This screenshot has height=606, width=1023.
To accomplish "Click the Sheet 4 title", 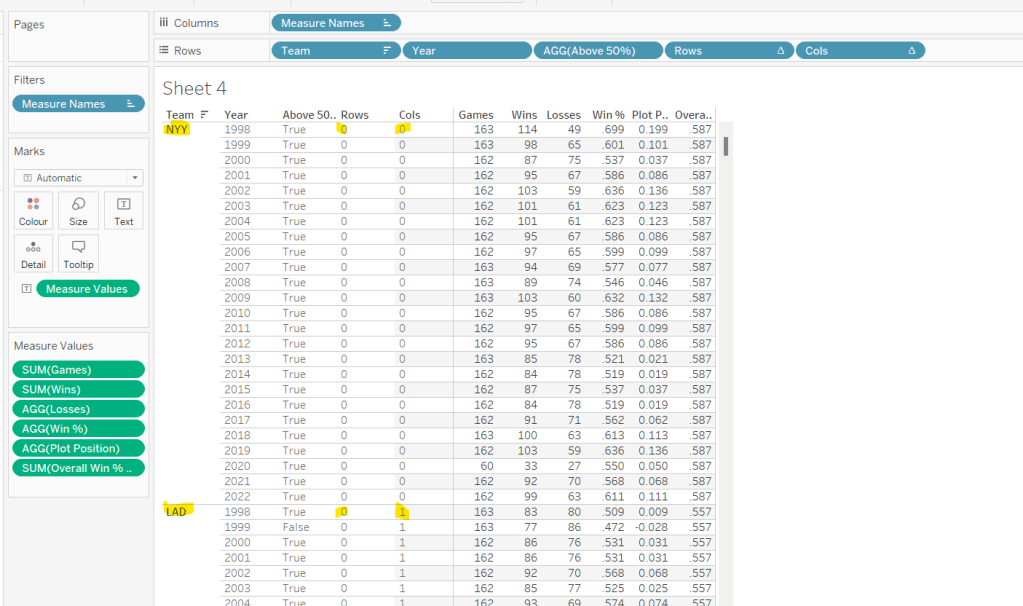I will coord(194,89).
